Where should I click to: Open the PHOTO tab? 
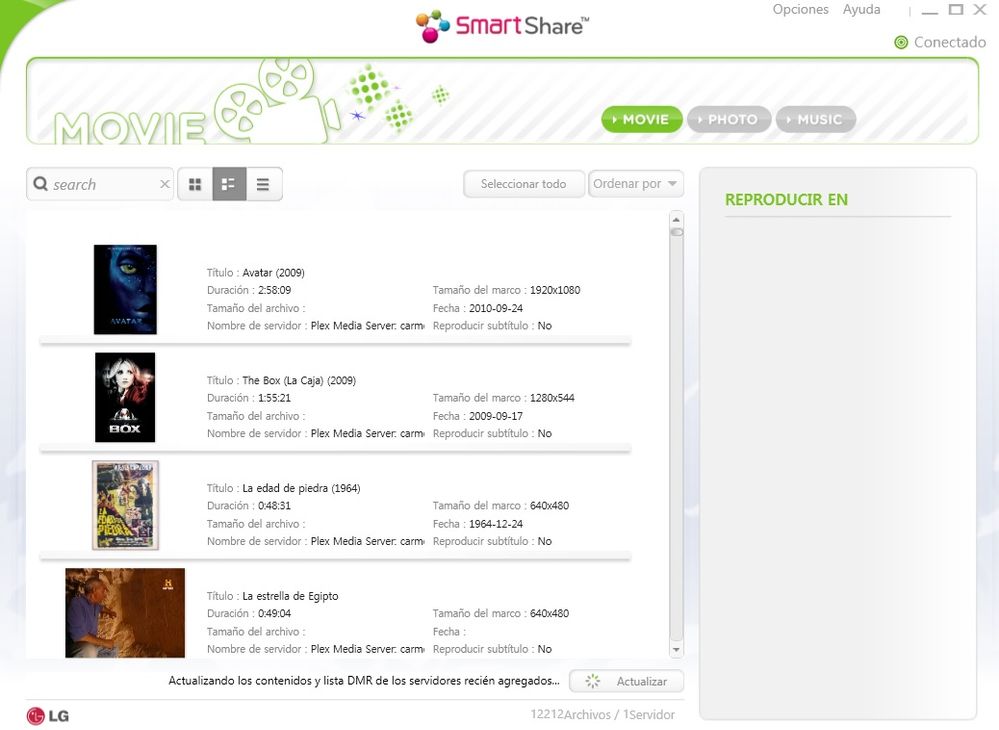[x=729, y=119]
